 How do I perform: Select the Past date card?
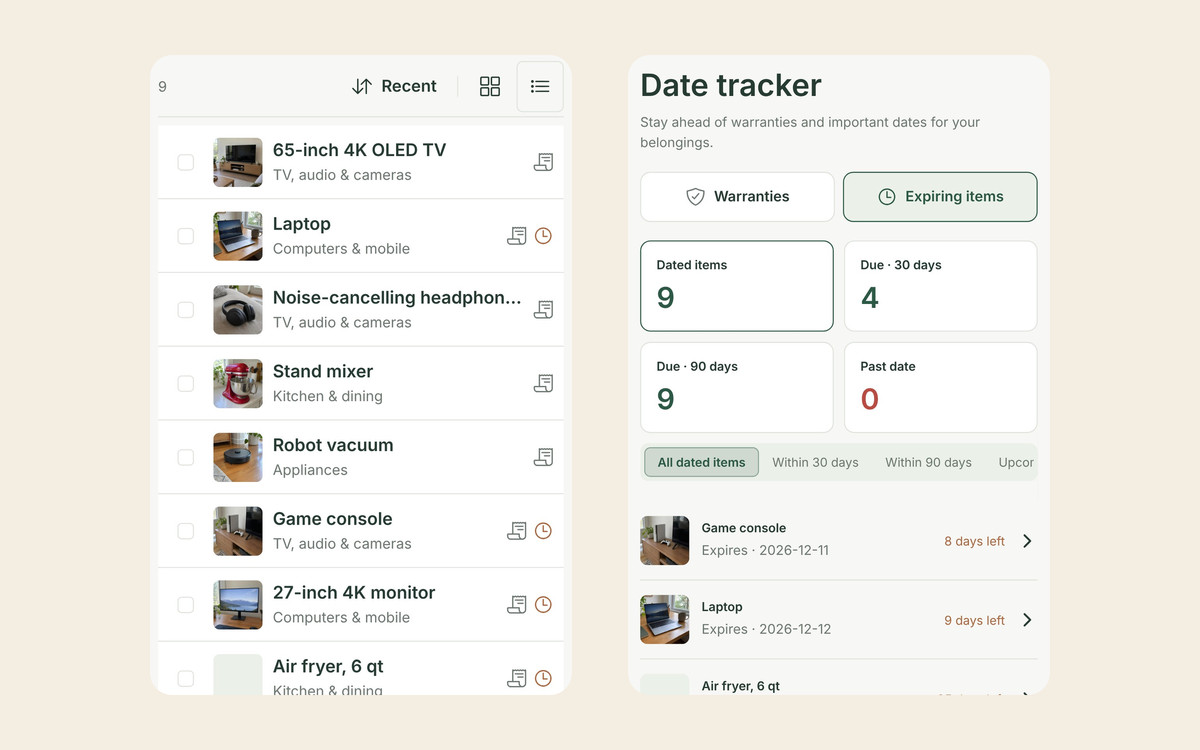941,388
